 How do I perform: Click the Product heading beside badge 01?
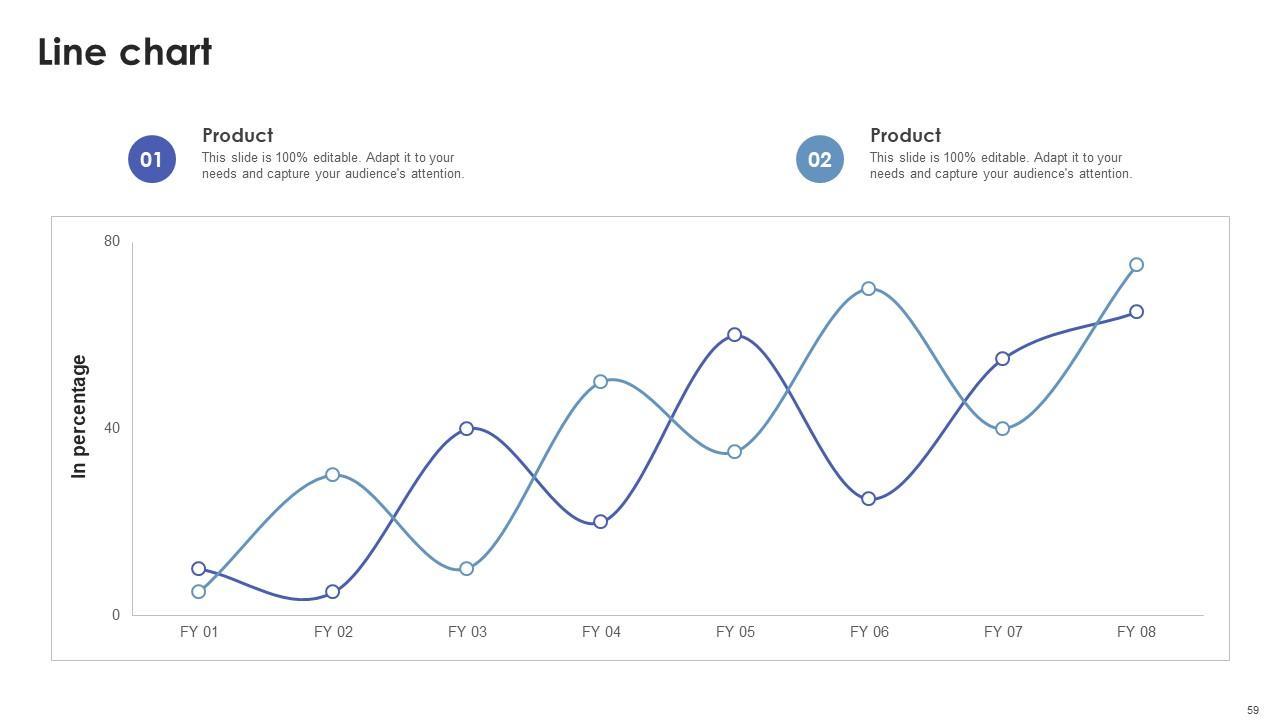[237, 135]
